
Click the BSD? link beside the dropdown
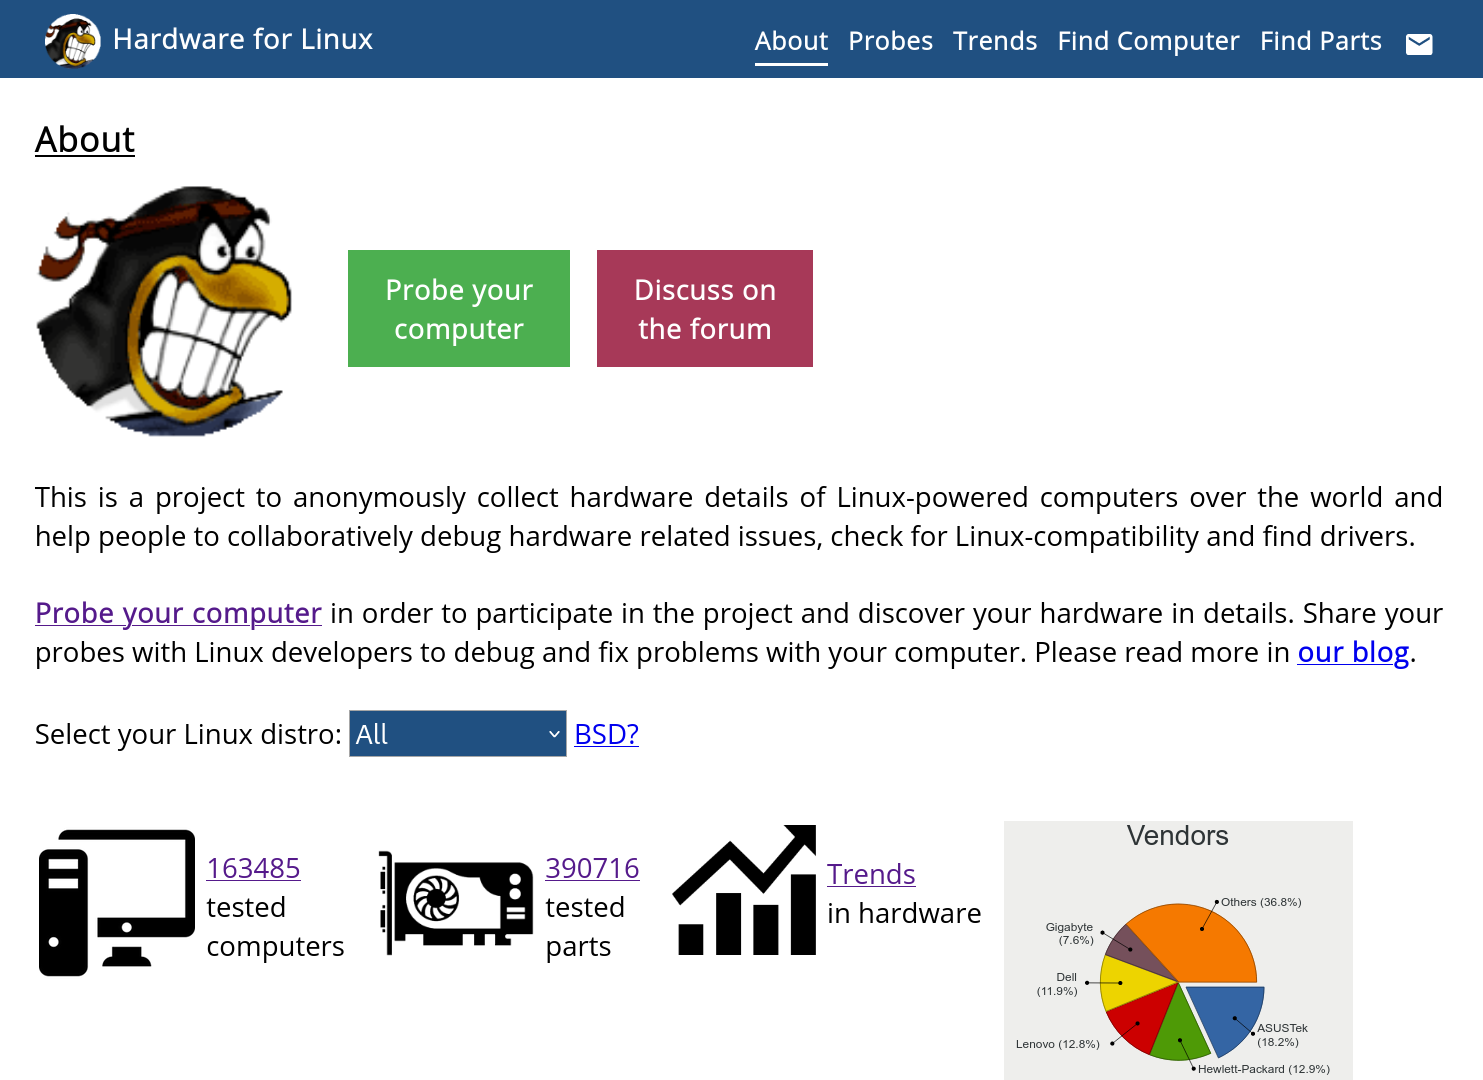(x=606, y=733)
